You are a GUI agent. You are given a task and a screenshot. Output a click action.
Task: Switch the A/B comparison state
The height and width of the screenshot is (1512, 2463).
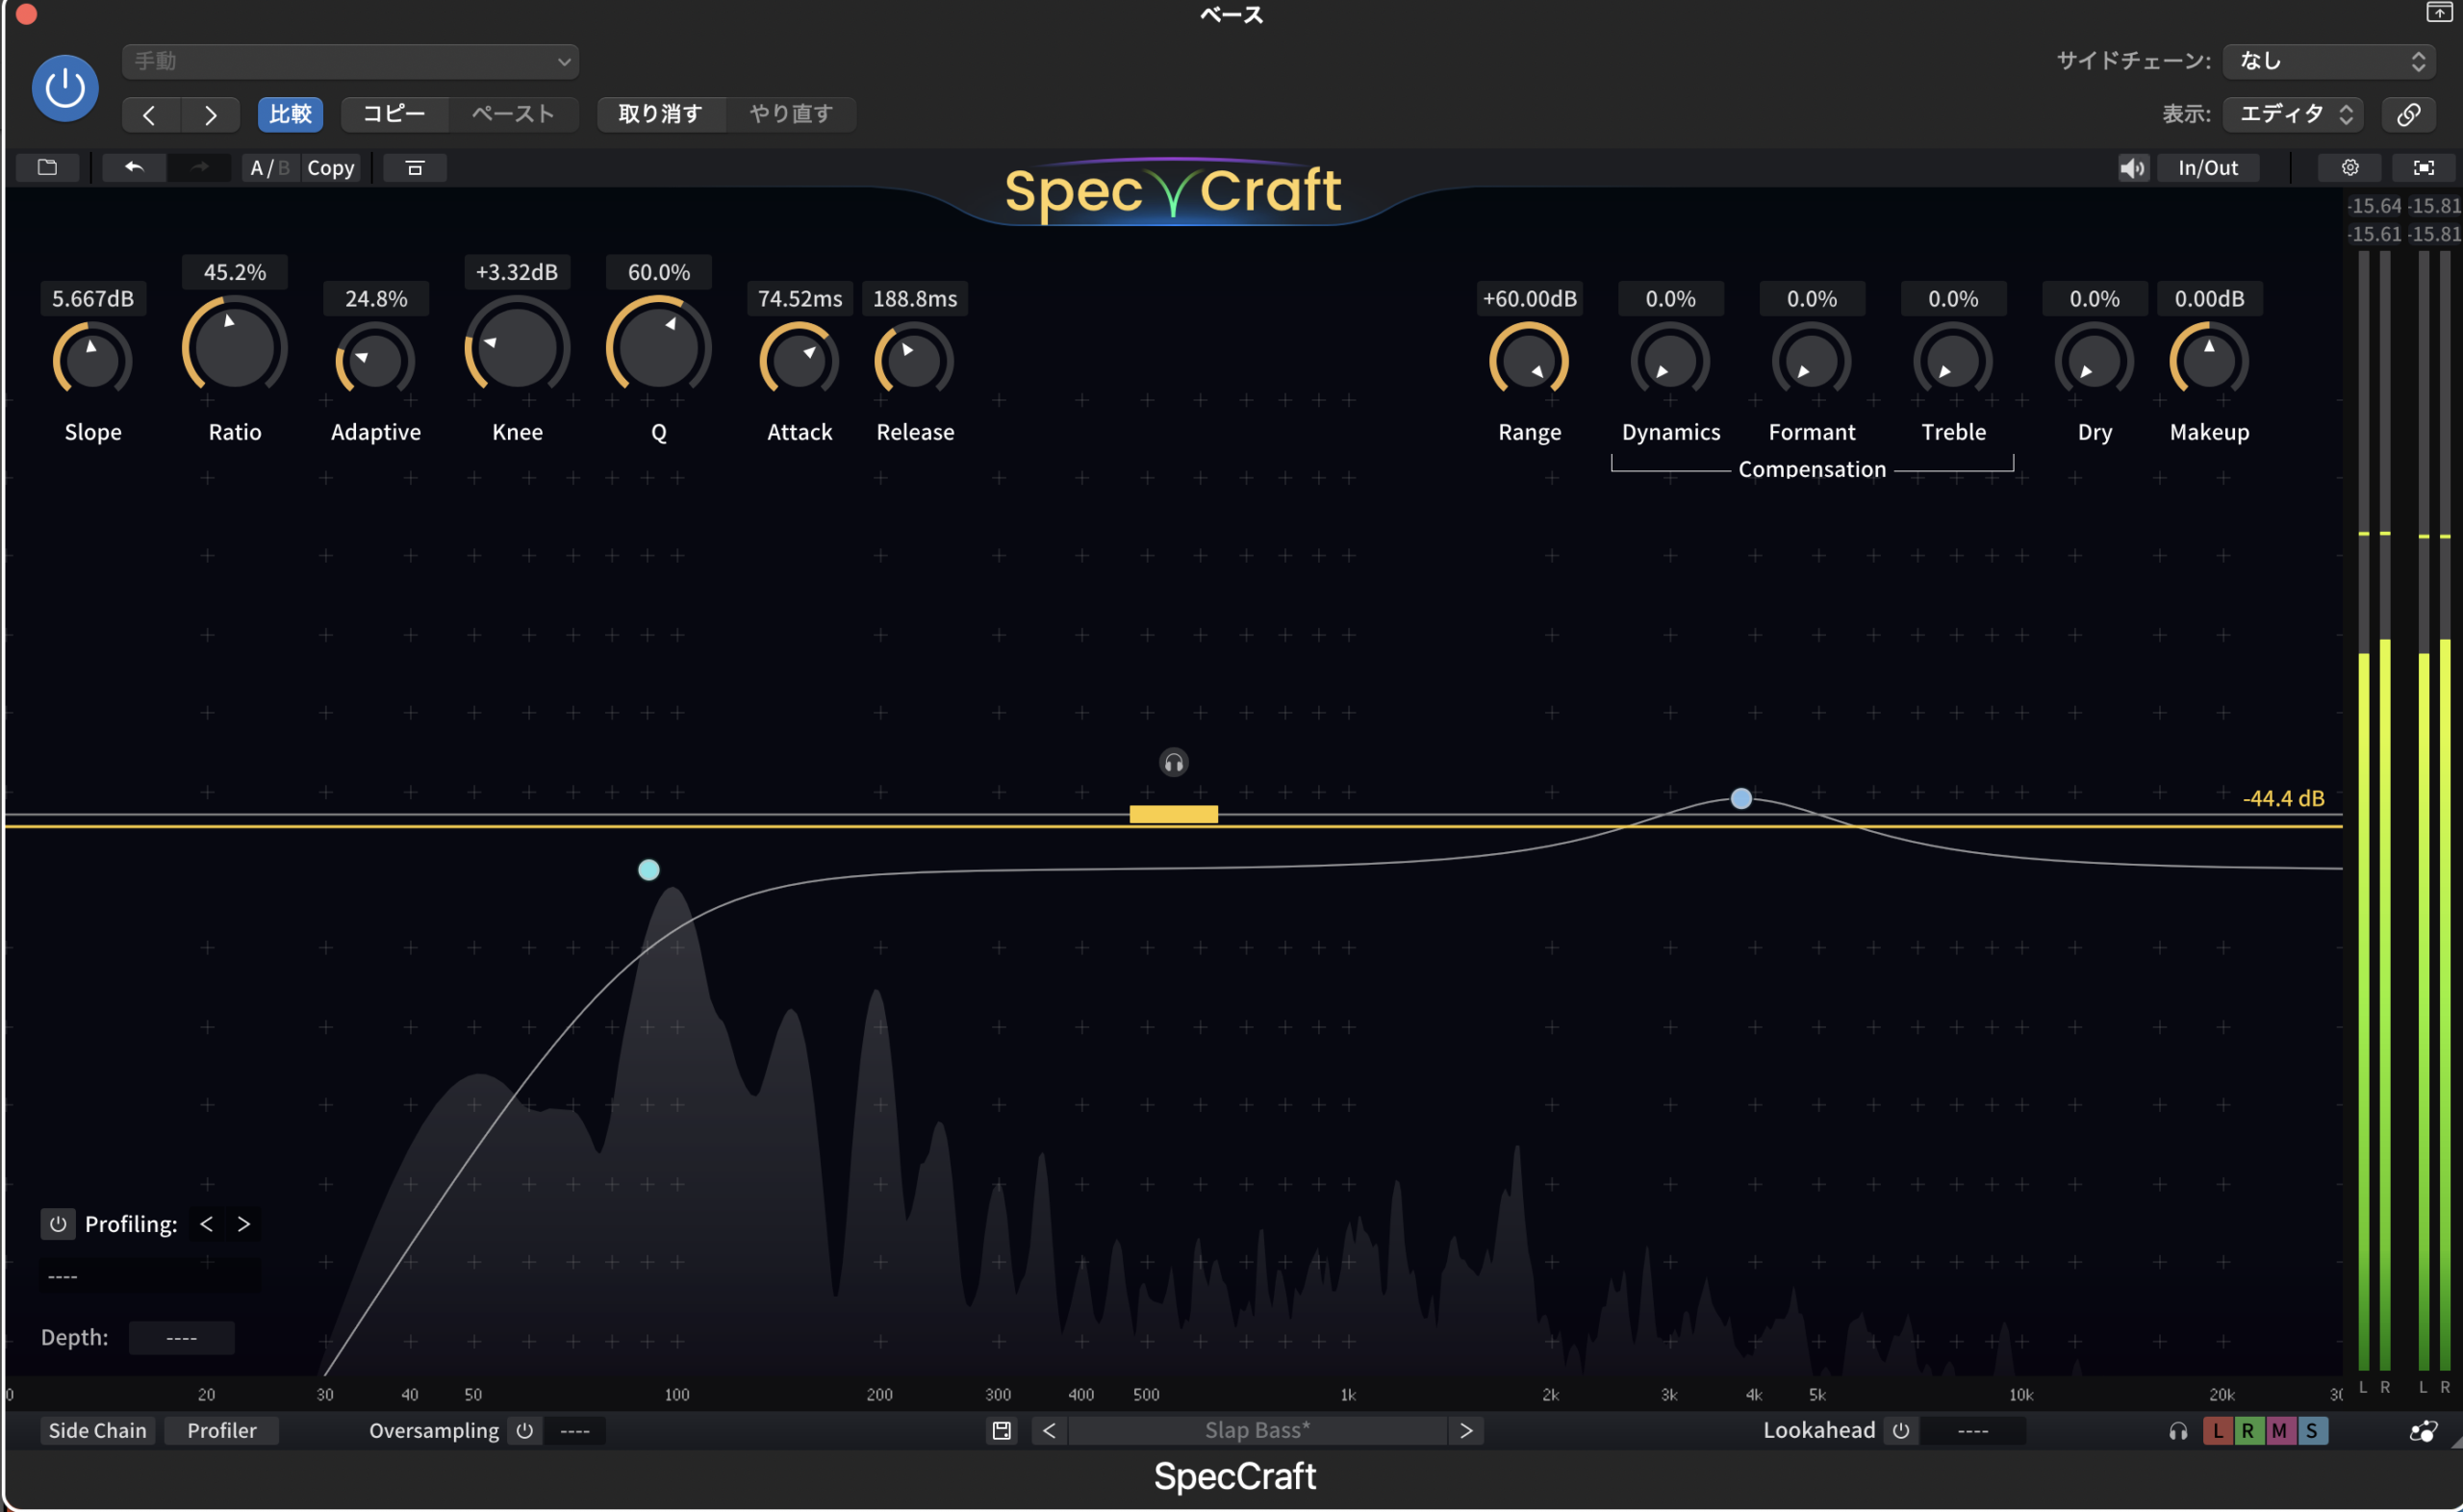coord(270,167)
